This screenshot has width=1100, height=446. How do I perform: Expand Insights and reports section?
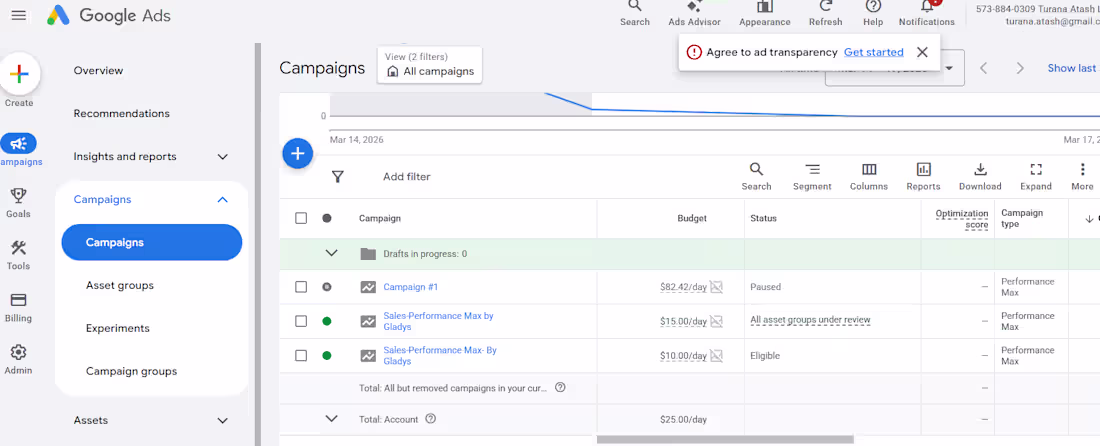coord(222,157)
